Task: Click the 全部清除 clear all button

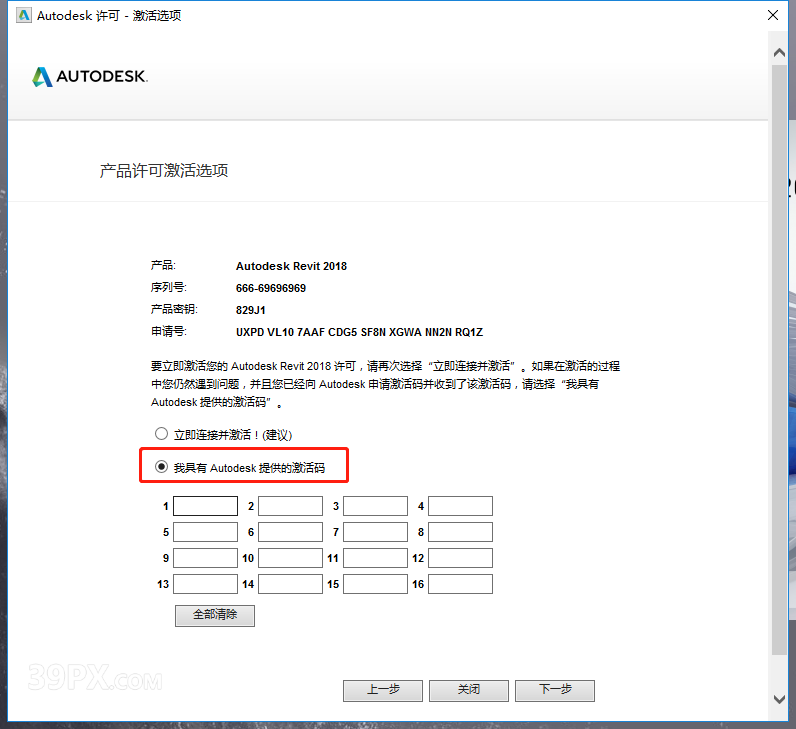Action: click(x=215, y=615)
